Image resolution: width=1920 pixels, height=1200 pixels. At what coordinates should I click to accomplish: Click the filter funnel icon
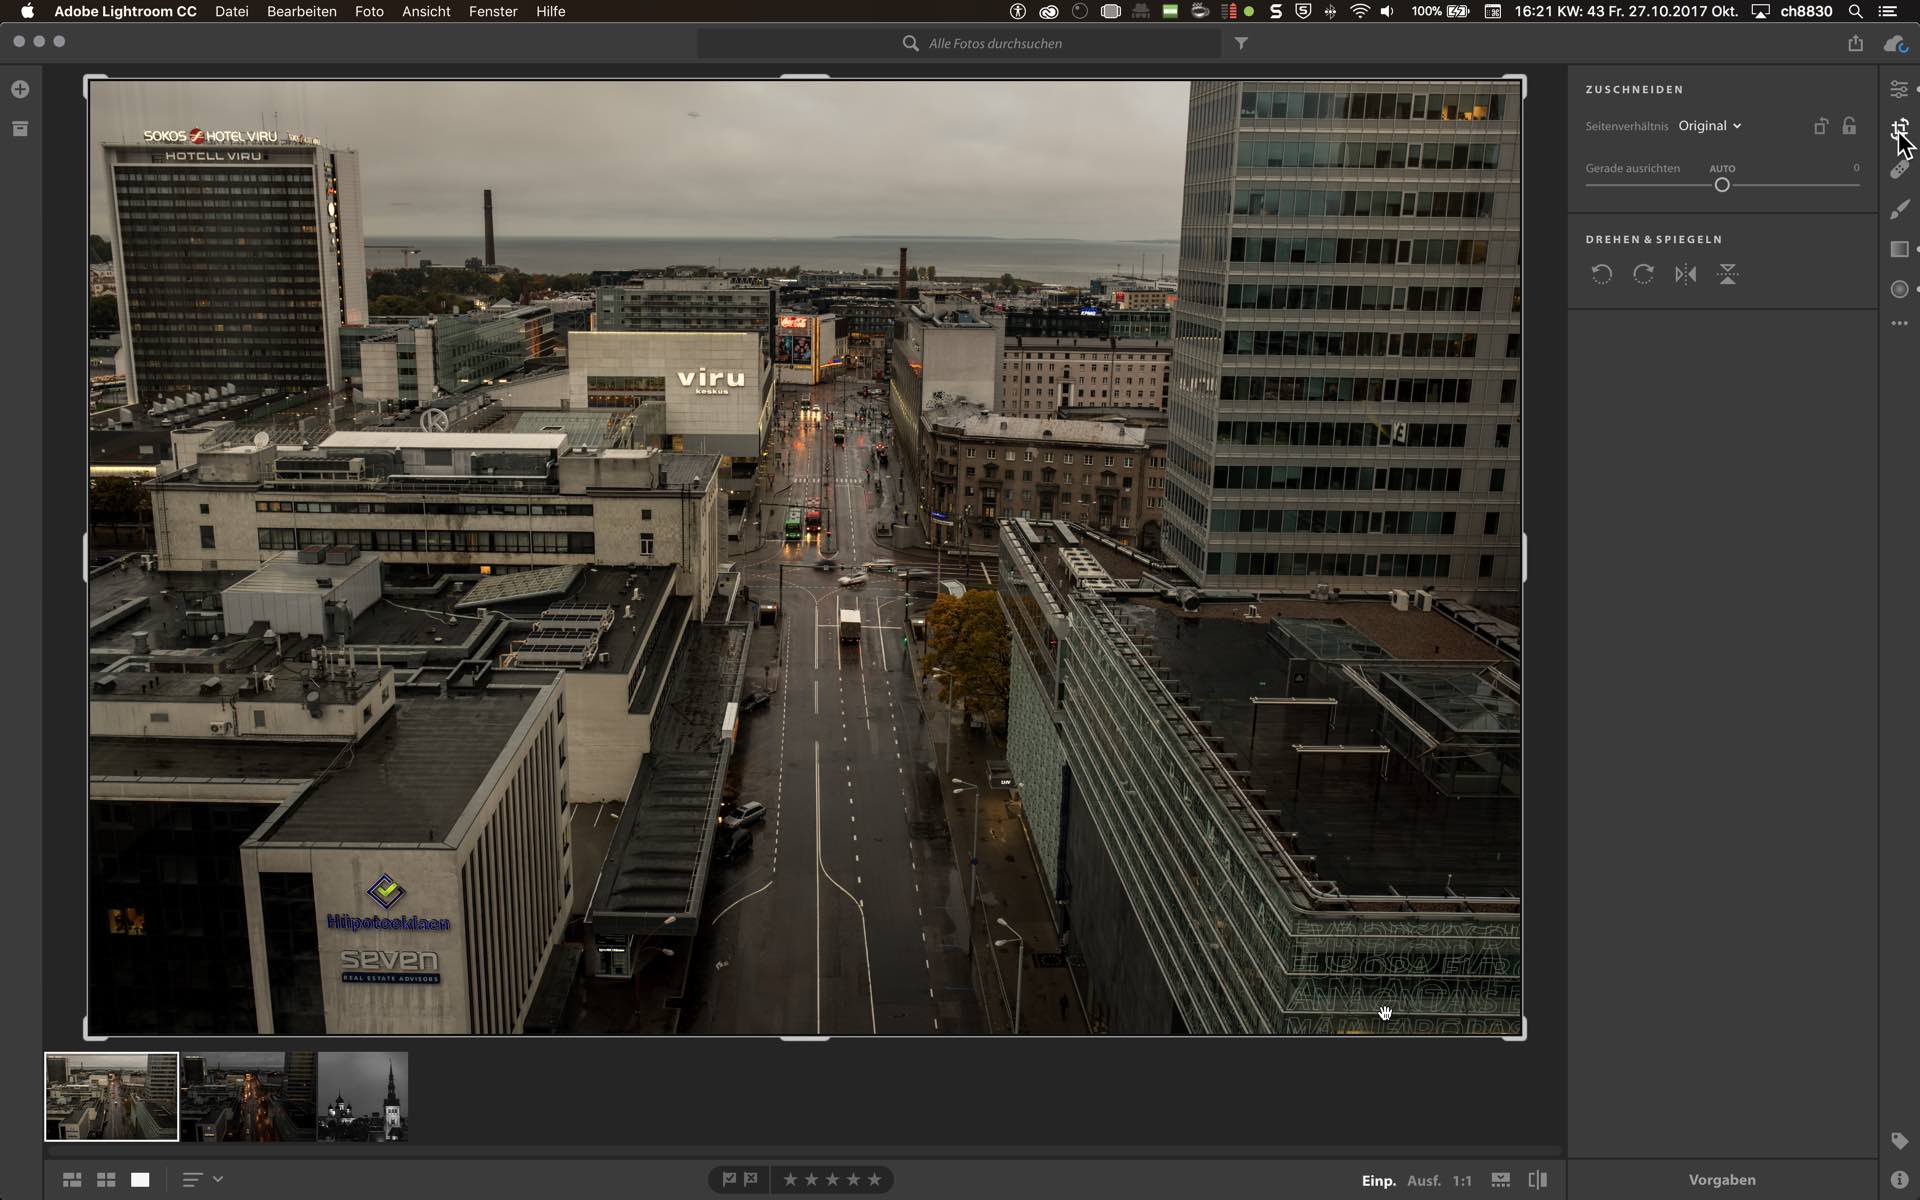click(1241, 43)
